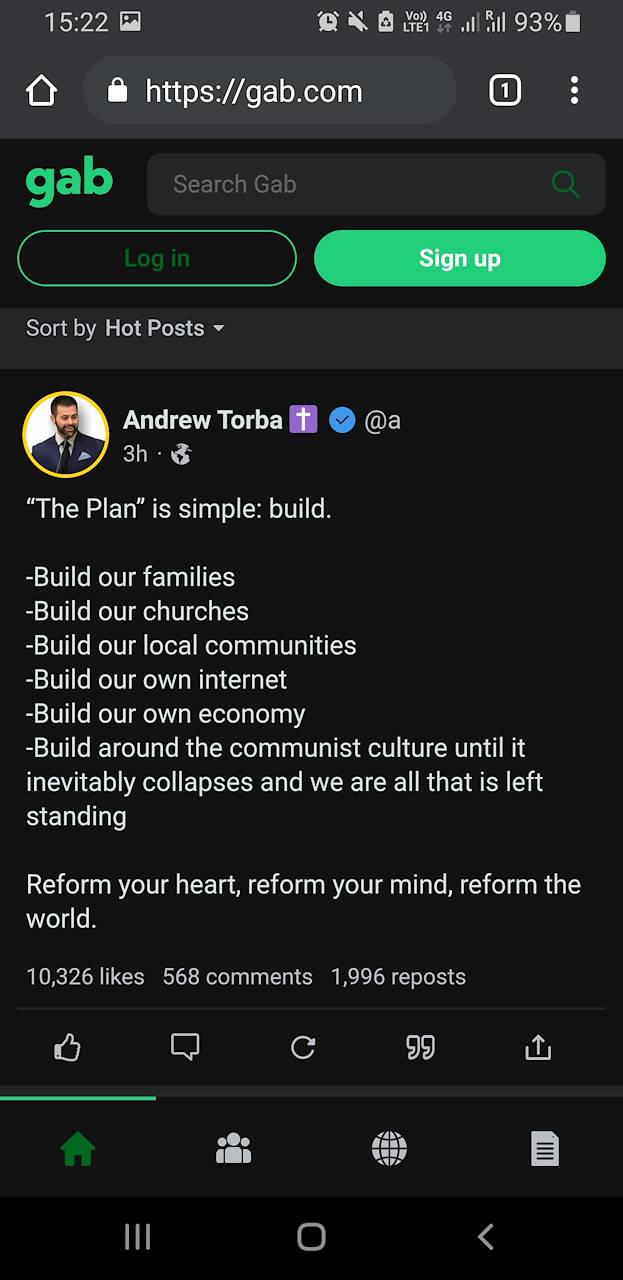Tap the browser home icon

coord(42,91)
